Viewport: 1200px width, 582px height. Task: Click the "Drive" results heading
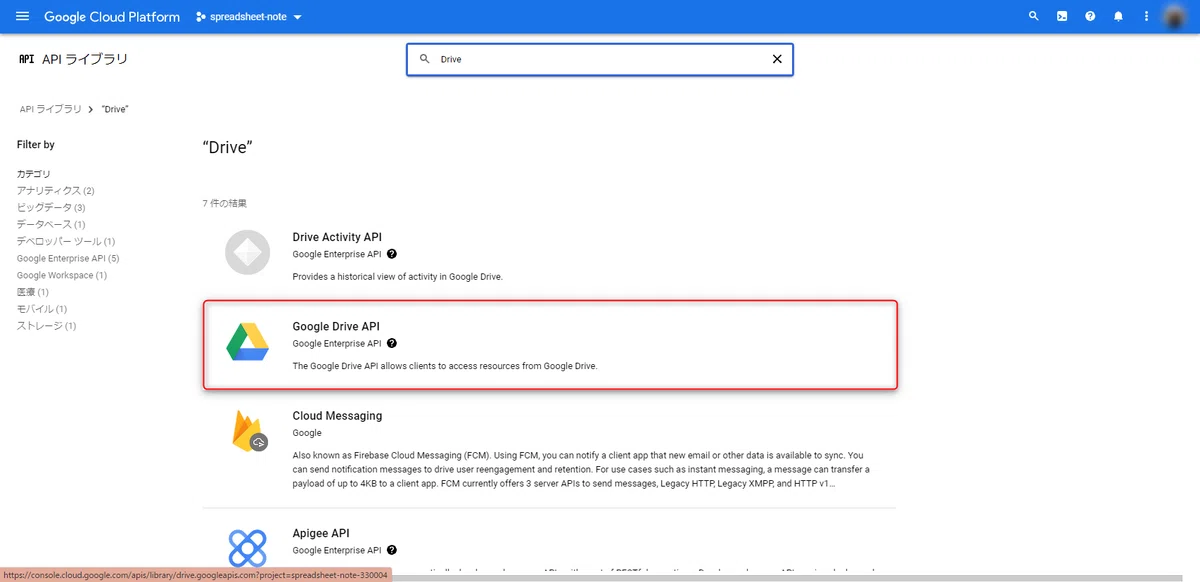[227, 147]
